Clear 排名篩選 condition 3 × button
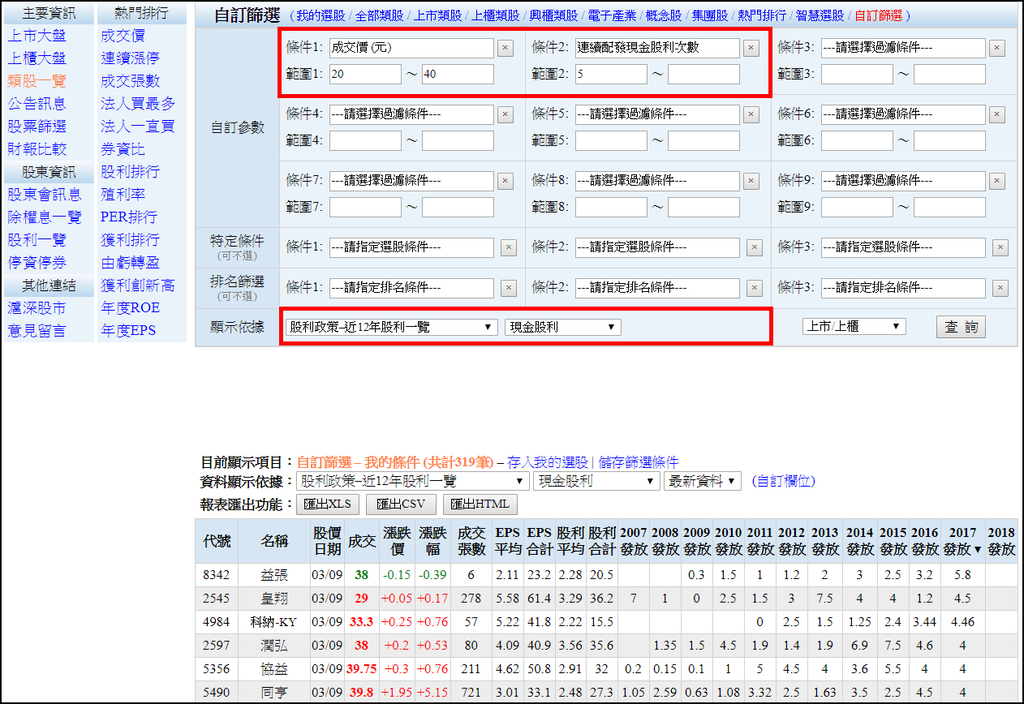 [x=1000, y=288]
